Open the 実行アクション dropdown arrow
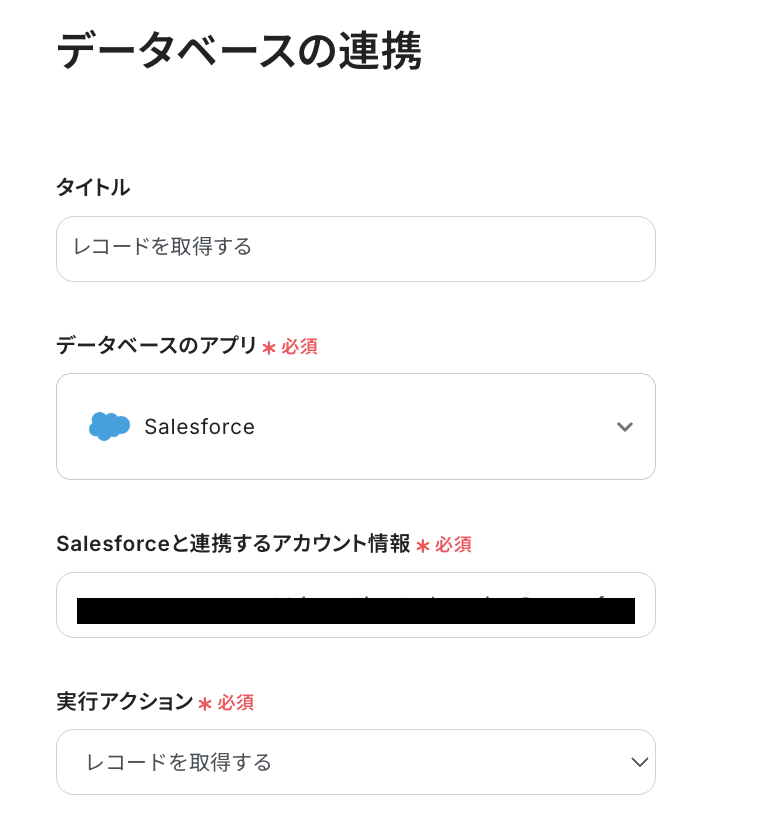Image resolution: width=762 pixels, height=826 pixels. pyautogui.click(x=640, y=762)
